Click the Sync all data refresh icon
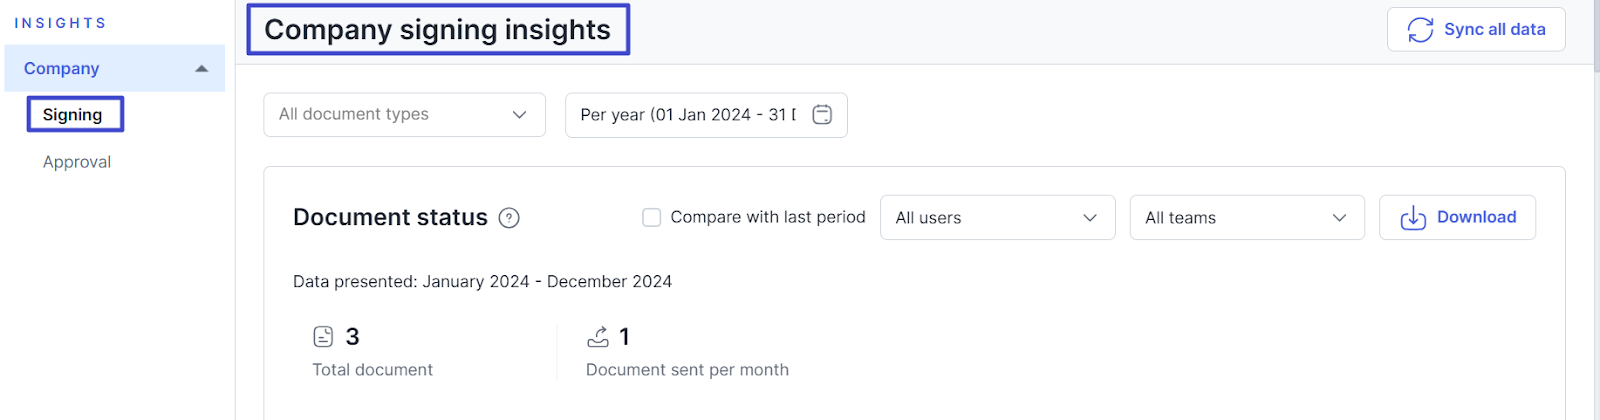Viewport: 1600px width, 420px height. click(1420, 30)
